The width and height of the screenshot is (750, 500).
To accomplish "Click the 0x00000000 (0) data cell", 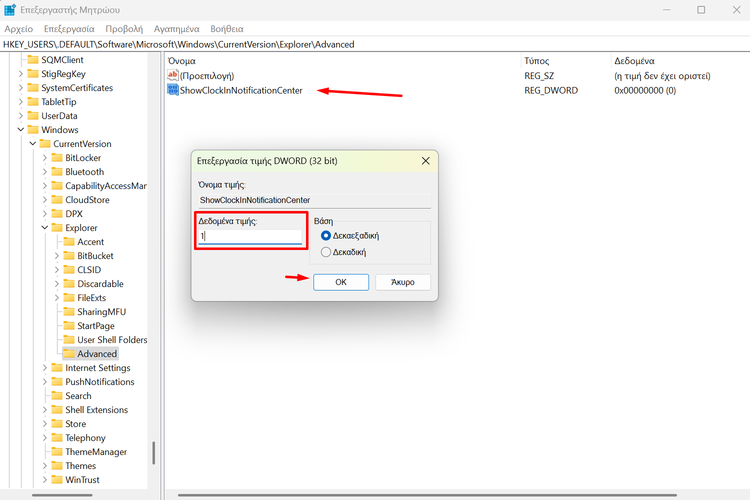I will (645, 90).
